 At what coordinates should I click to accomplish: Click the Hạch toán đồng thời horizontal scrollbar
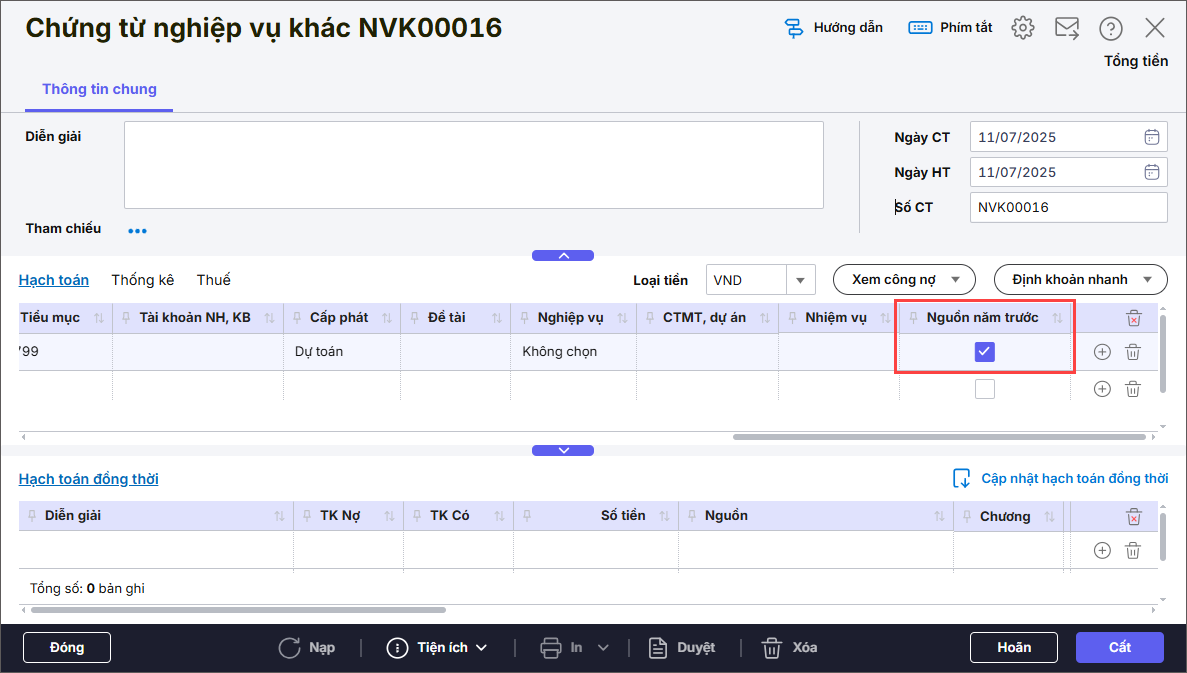coord(238,609)
